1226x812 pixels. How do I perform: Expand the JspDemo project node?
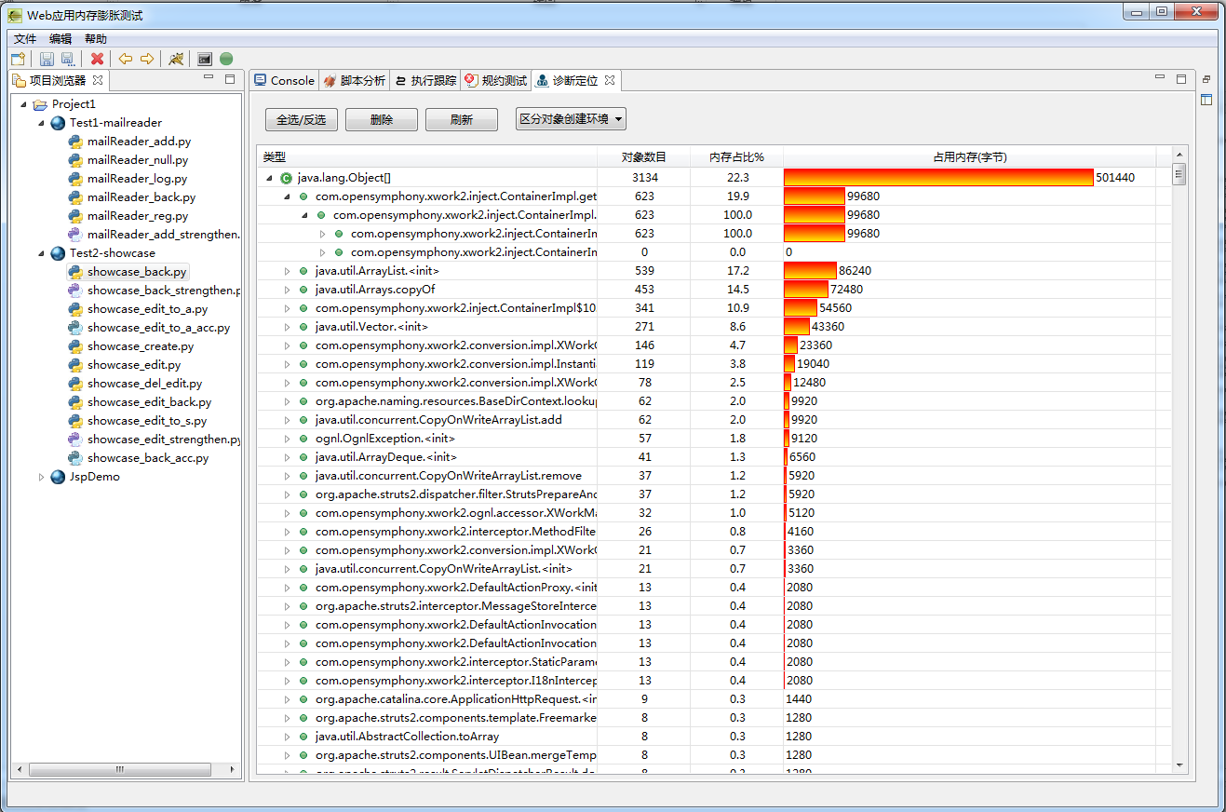42,477
